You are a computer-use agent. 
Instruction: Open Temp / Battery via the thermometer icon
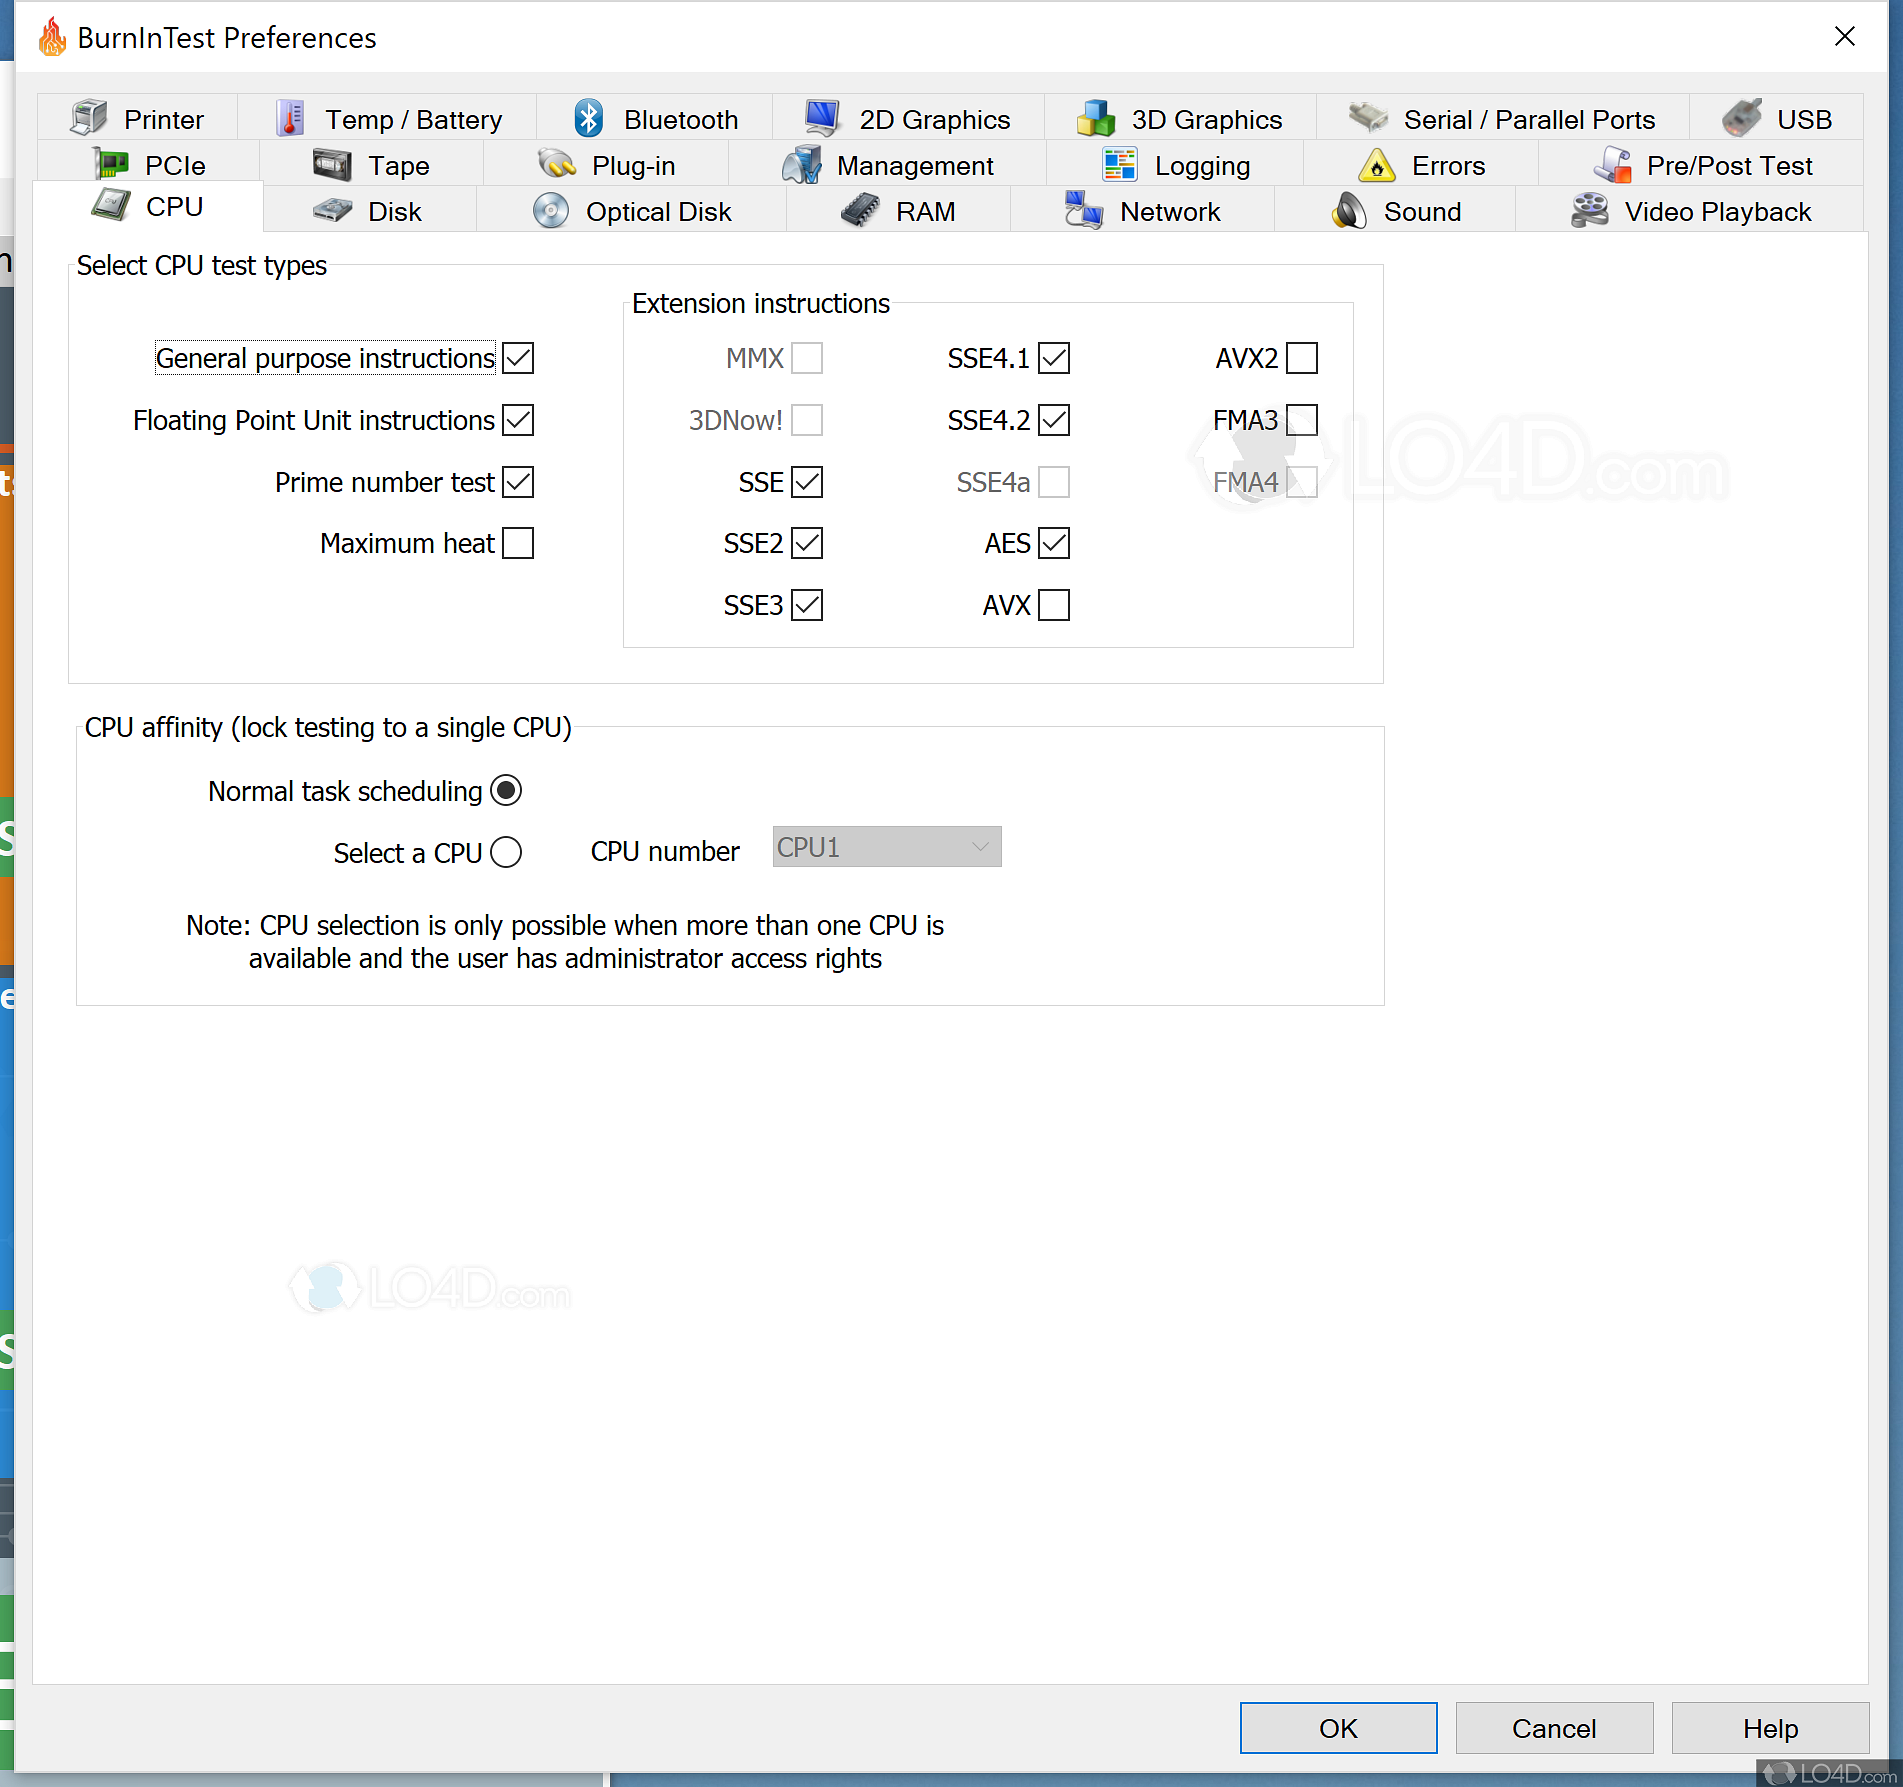point(288,116)
